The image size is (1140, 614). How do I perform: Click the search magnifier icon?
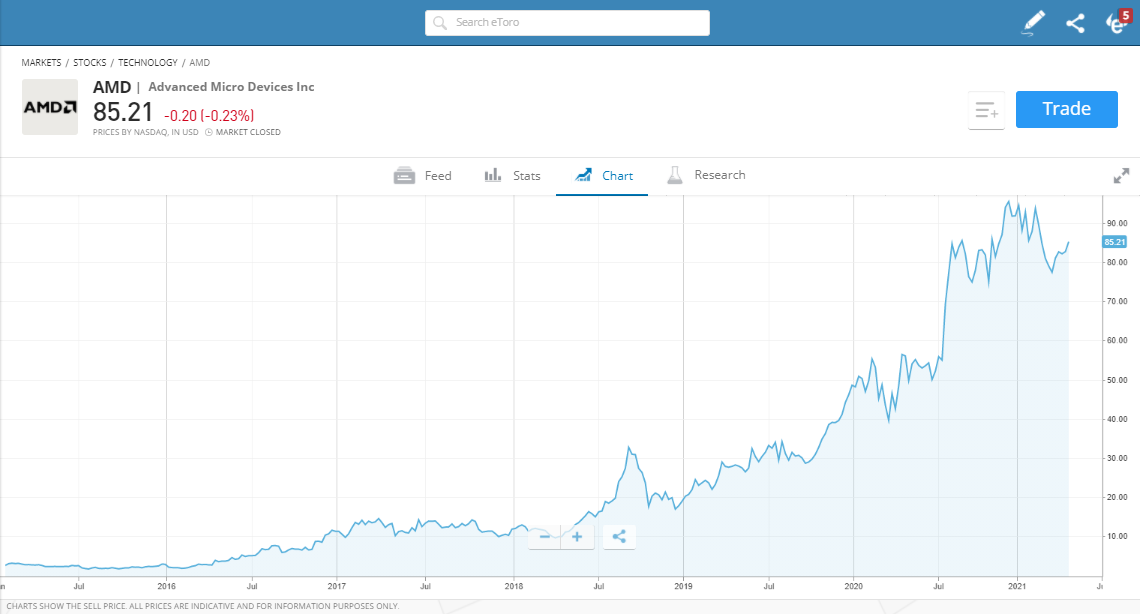click(439, 23)
